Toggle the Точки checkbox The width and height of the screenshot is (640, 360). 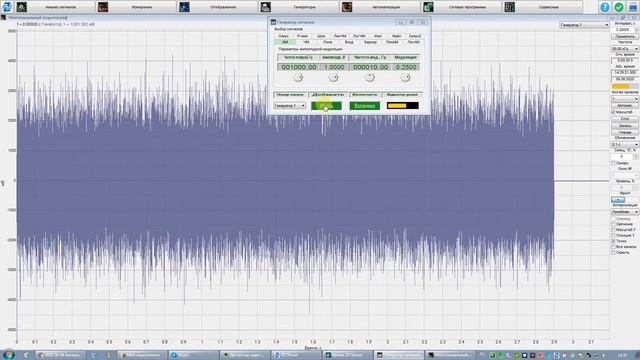(x=614, y=241)
